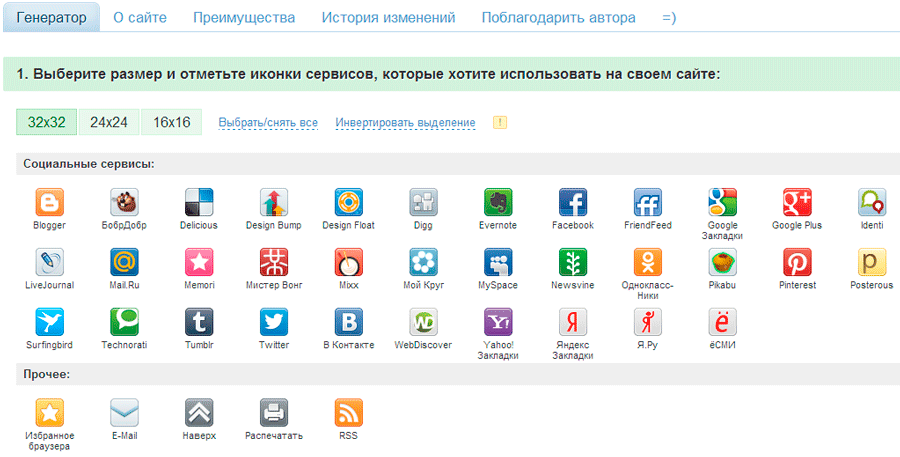This screenshot has width=900, height=457.
Task: Select the Яндекс Закладки icon
Action: pos(573,322)
